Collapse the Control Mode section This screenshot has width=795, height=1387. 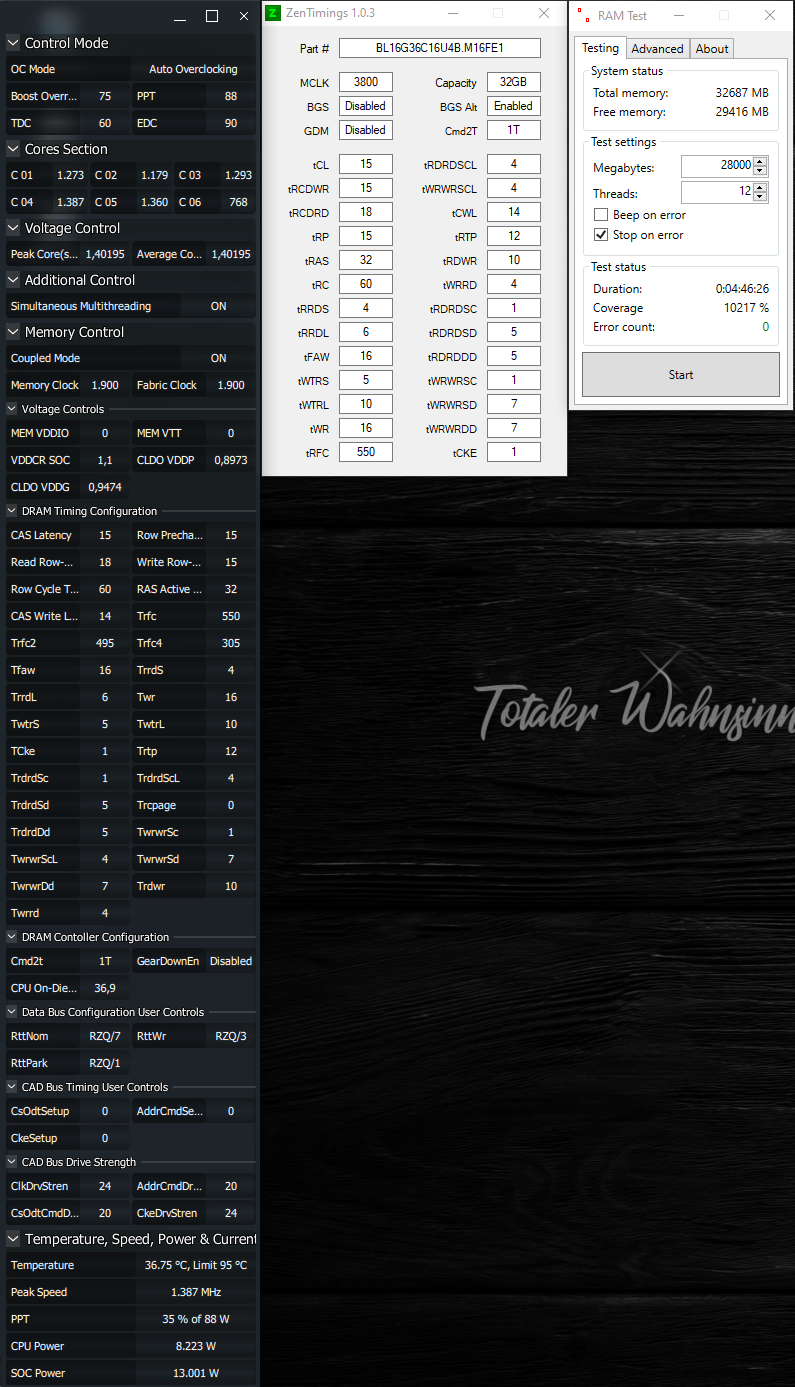pyautogui.click(x=13, y=43)
